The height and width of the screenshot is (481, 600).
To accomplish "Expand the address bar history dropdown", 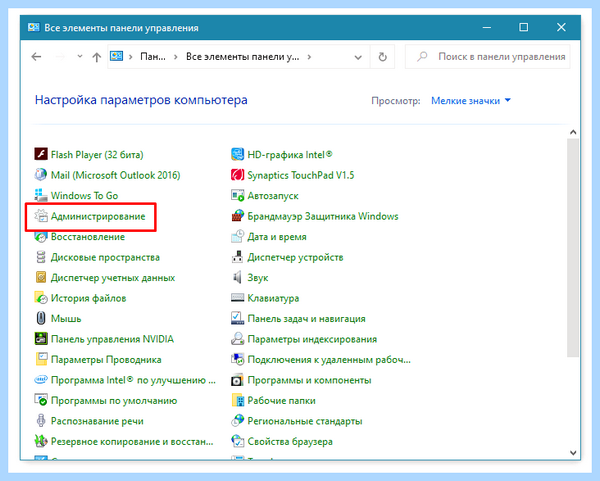I will click(x=358, y=57).
